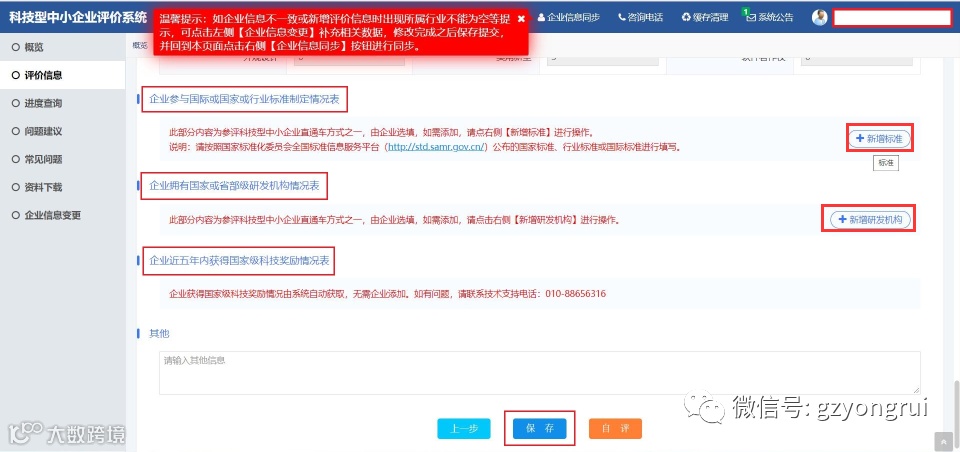Click the 其他 section heading
Viewport: 960px width, 452px height.
159,334
